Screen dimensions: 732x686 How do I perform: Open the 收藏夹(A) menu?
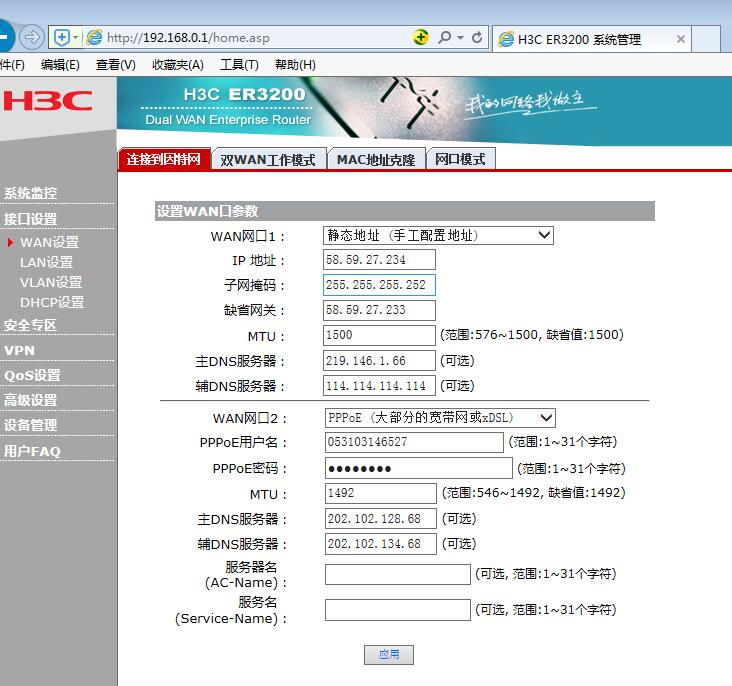point(177,64)
